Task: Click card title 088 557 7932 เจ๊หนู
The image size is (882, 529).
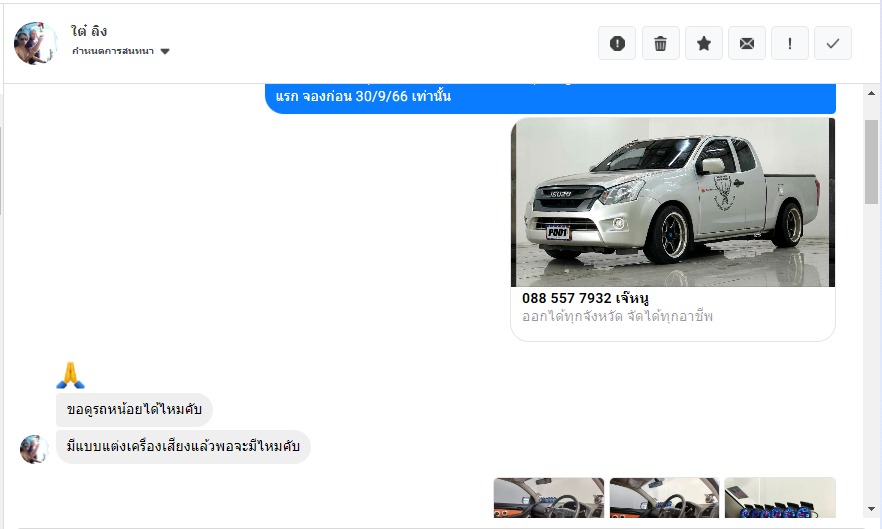Action: coord(585,298)
